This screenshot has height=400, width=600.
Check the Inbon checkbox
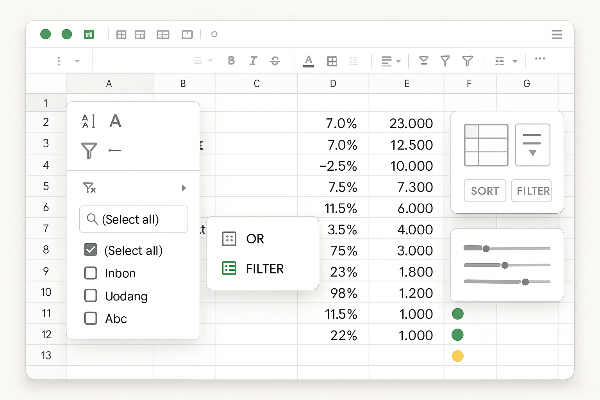coord(90,273)
